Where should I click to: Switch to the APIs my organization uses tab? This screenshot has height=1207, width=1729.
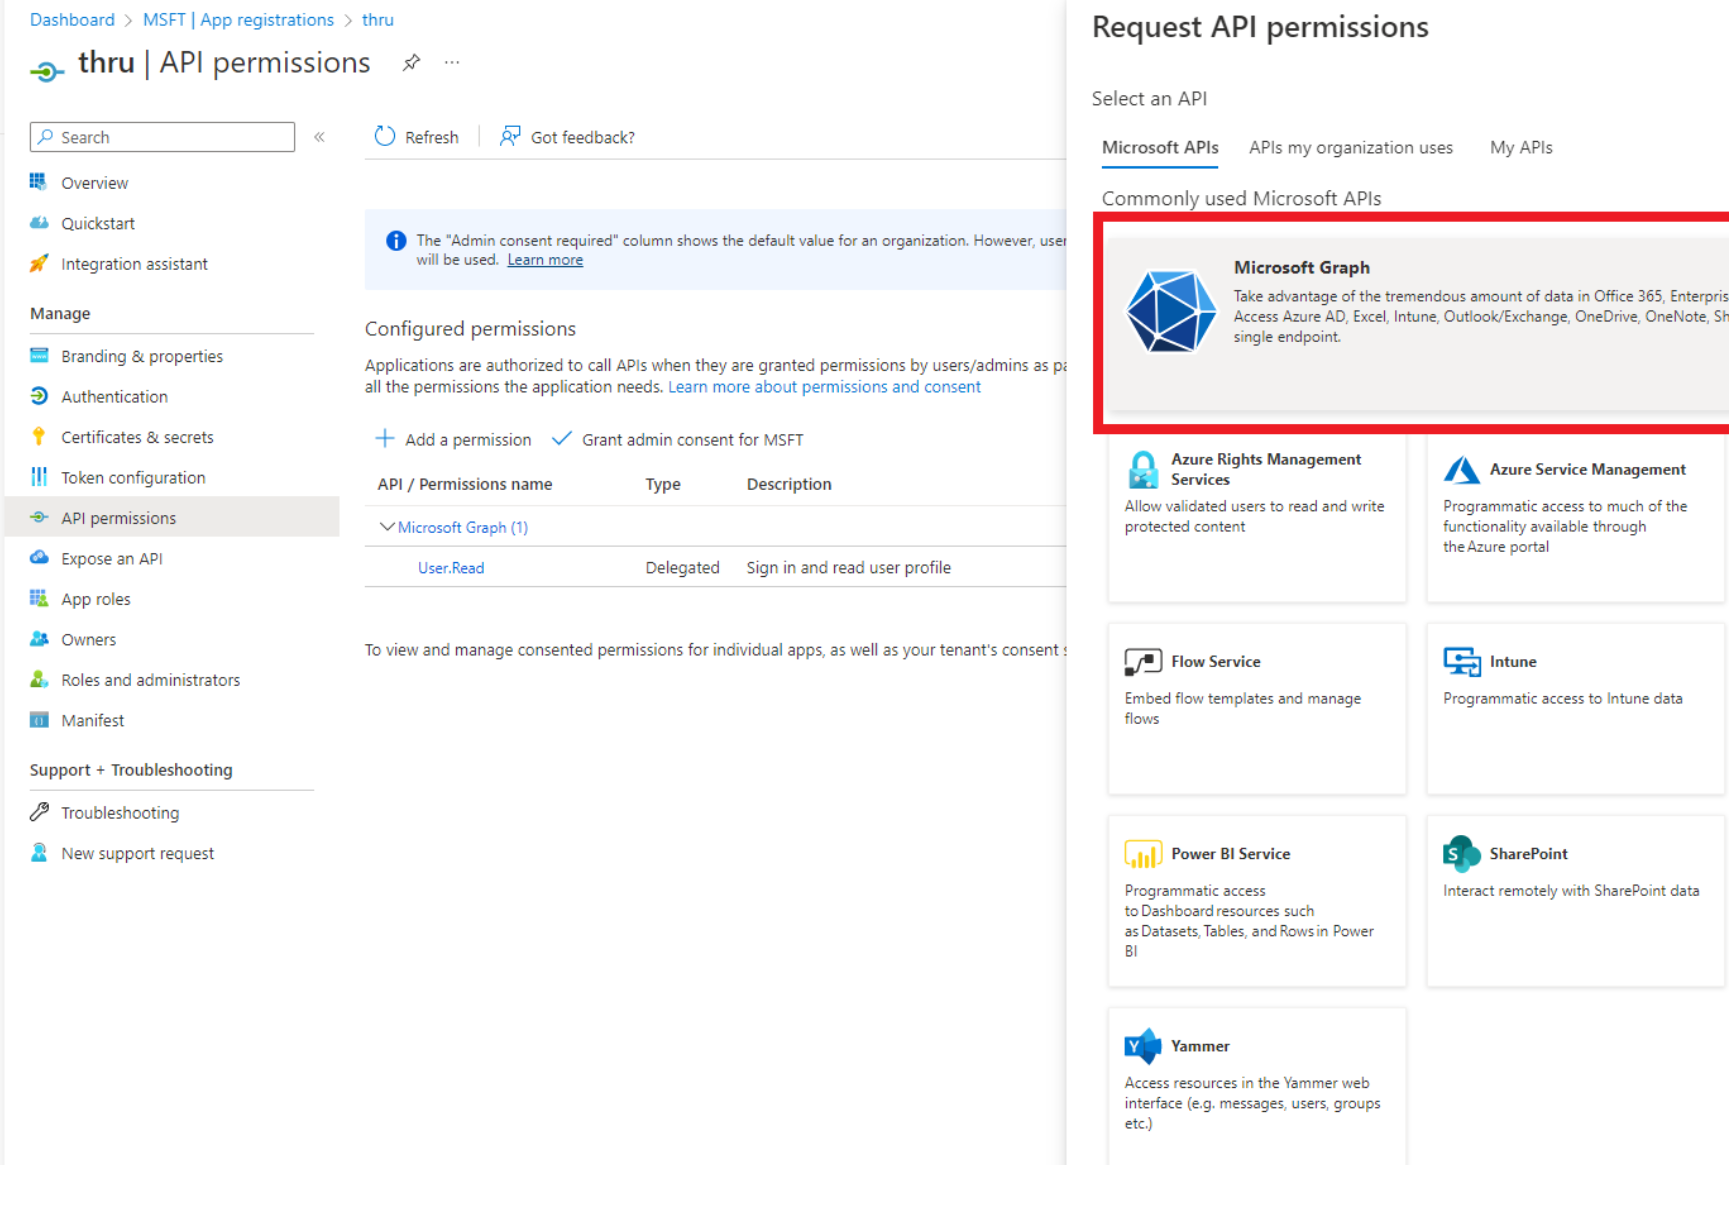(x=1350, y=147)
